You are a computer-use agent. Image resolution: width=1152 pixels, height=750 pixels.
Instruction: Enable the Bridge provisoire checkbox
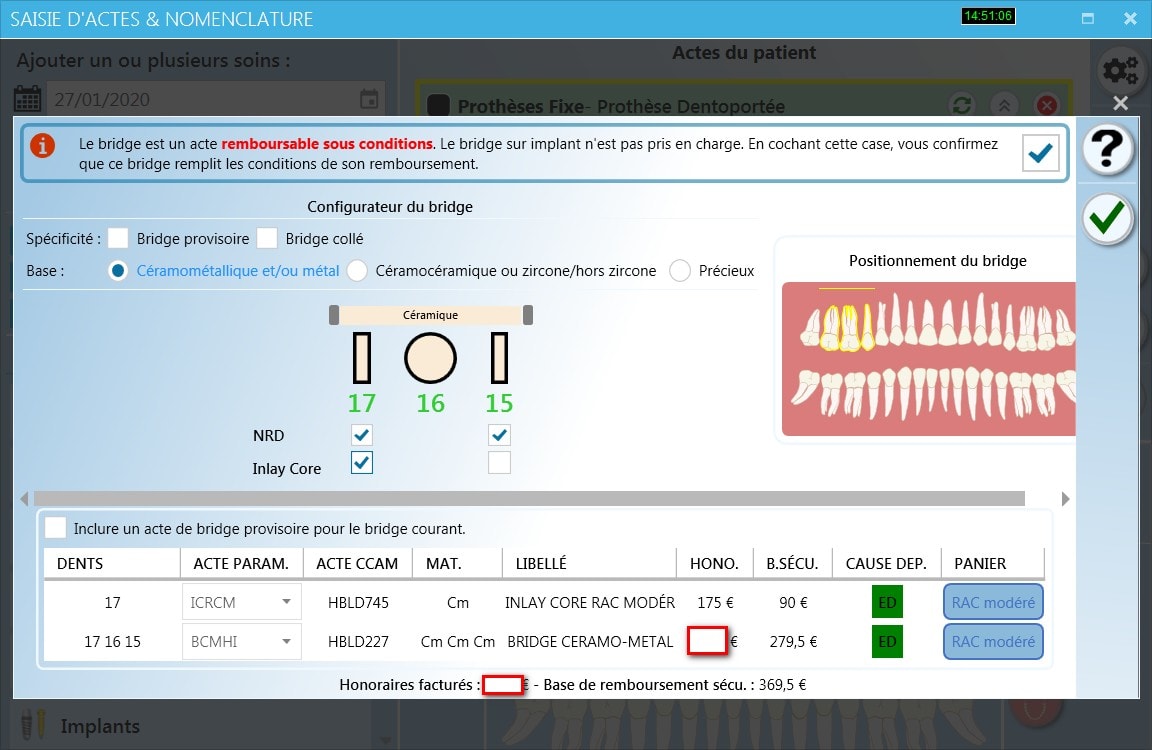pos(119,239)
